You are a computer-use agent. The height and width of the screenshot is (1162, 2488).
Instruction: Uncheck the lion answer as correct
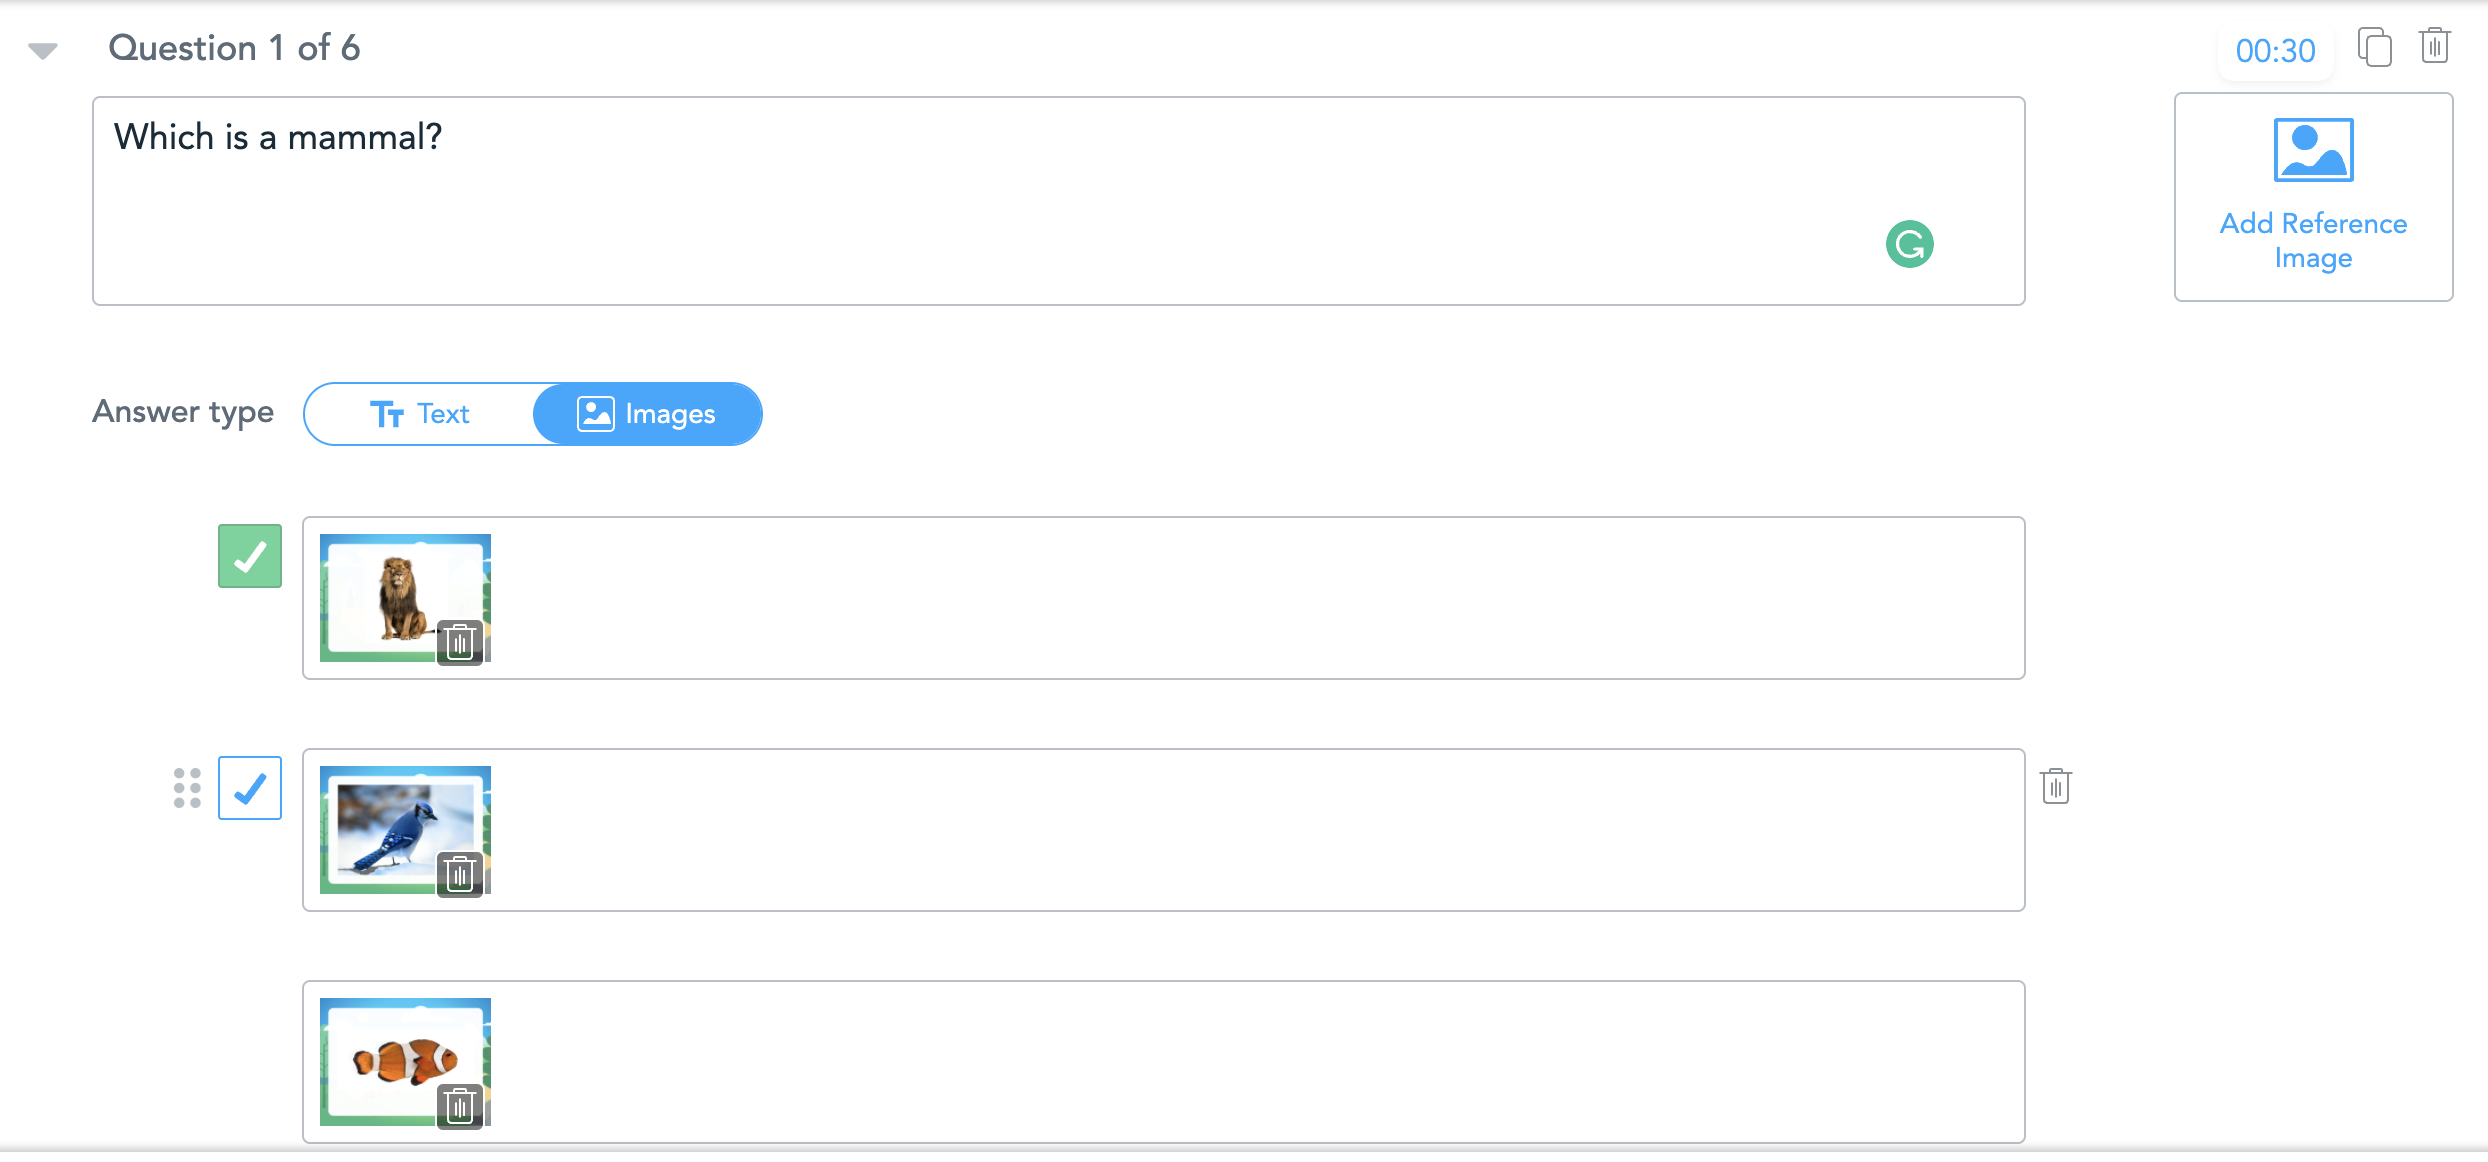250,556
